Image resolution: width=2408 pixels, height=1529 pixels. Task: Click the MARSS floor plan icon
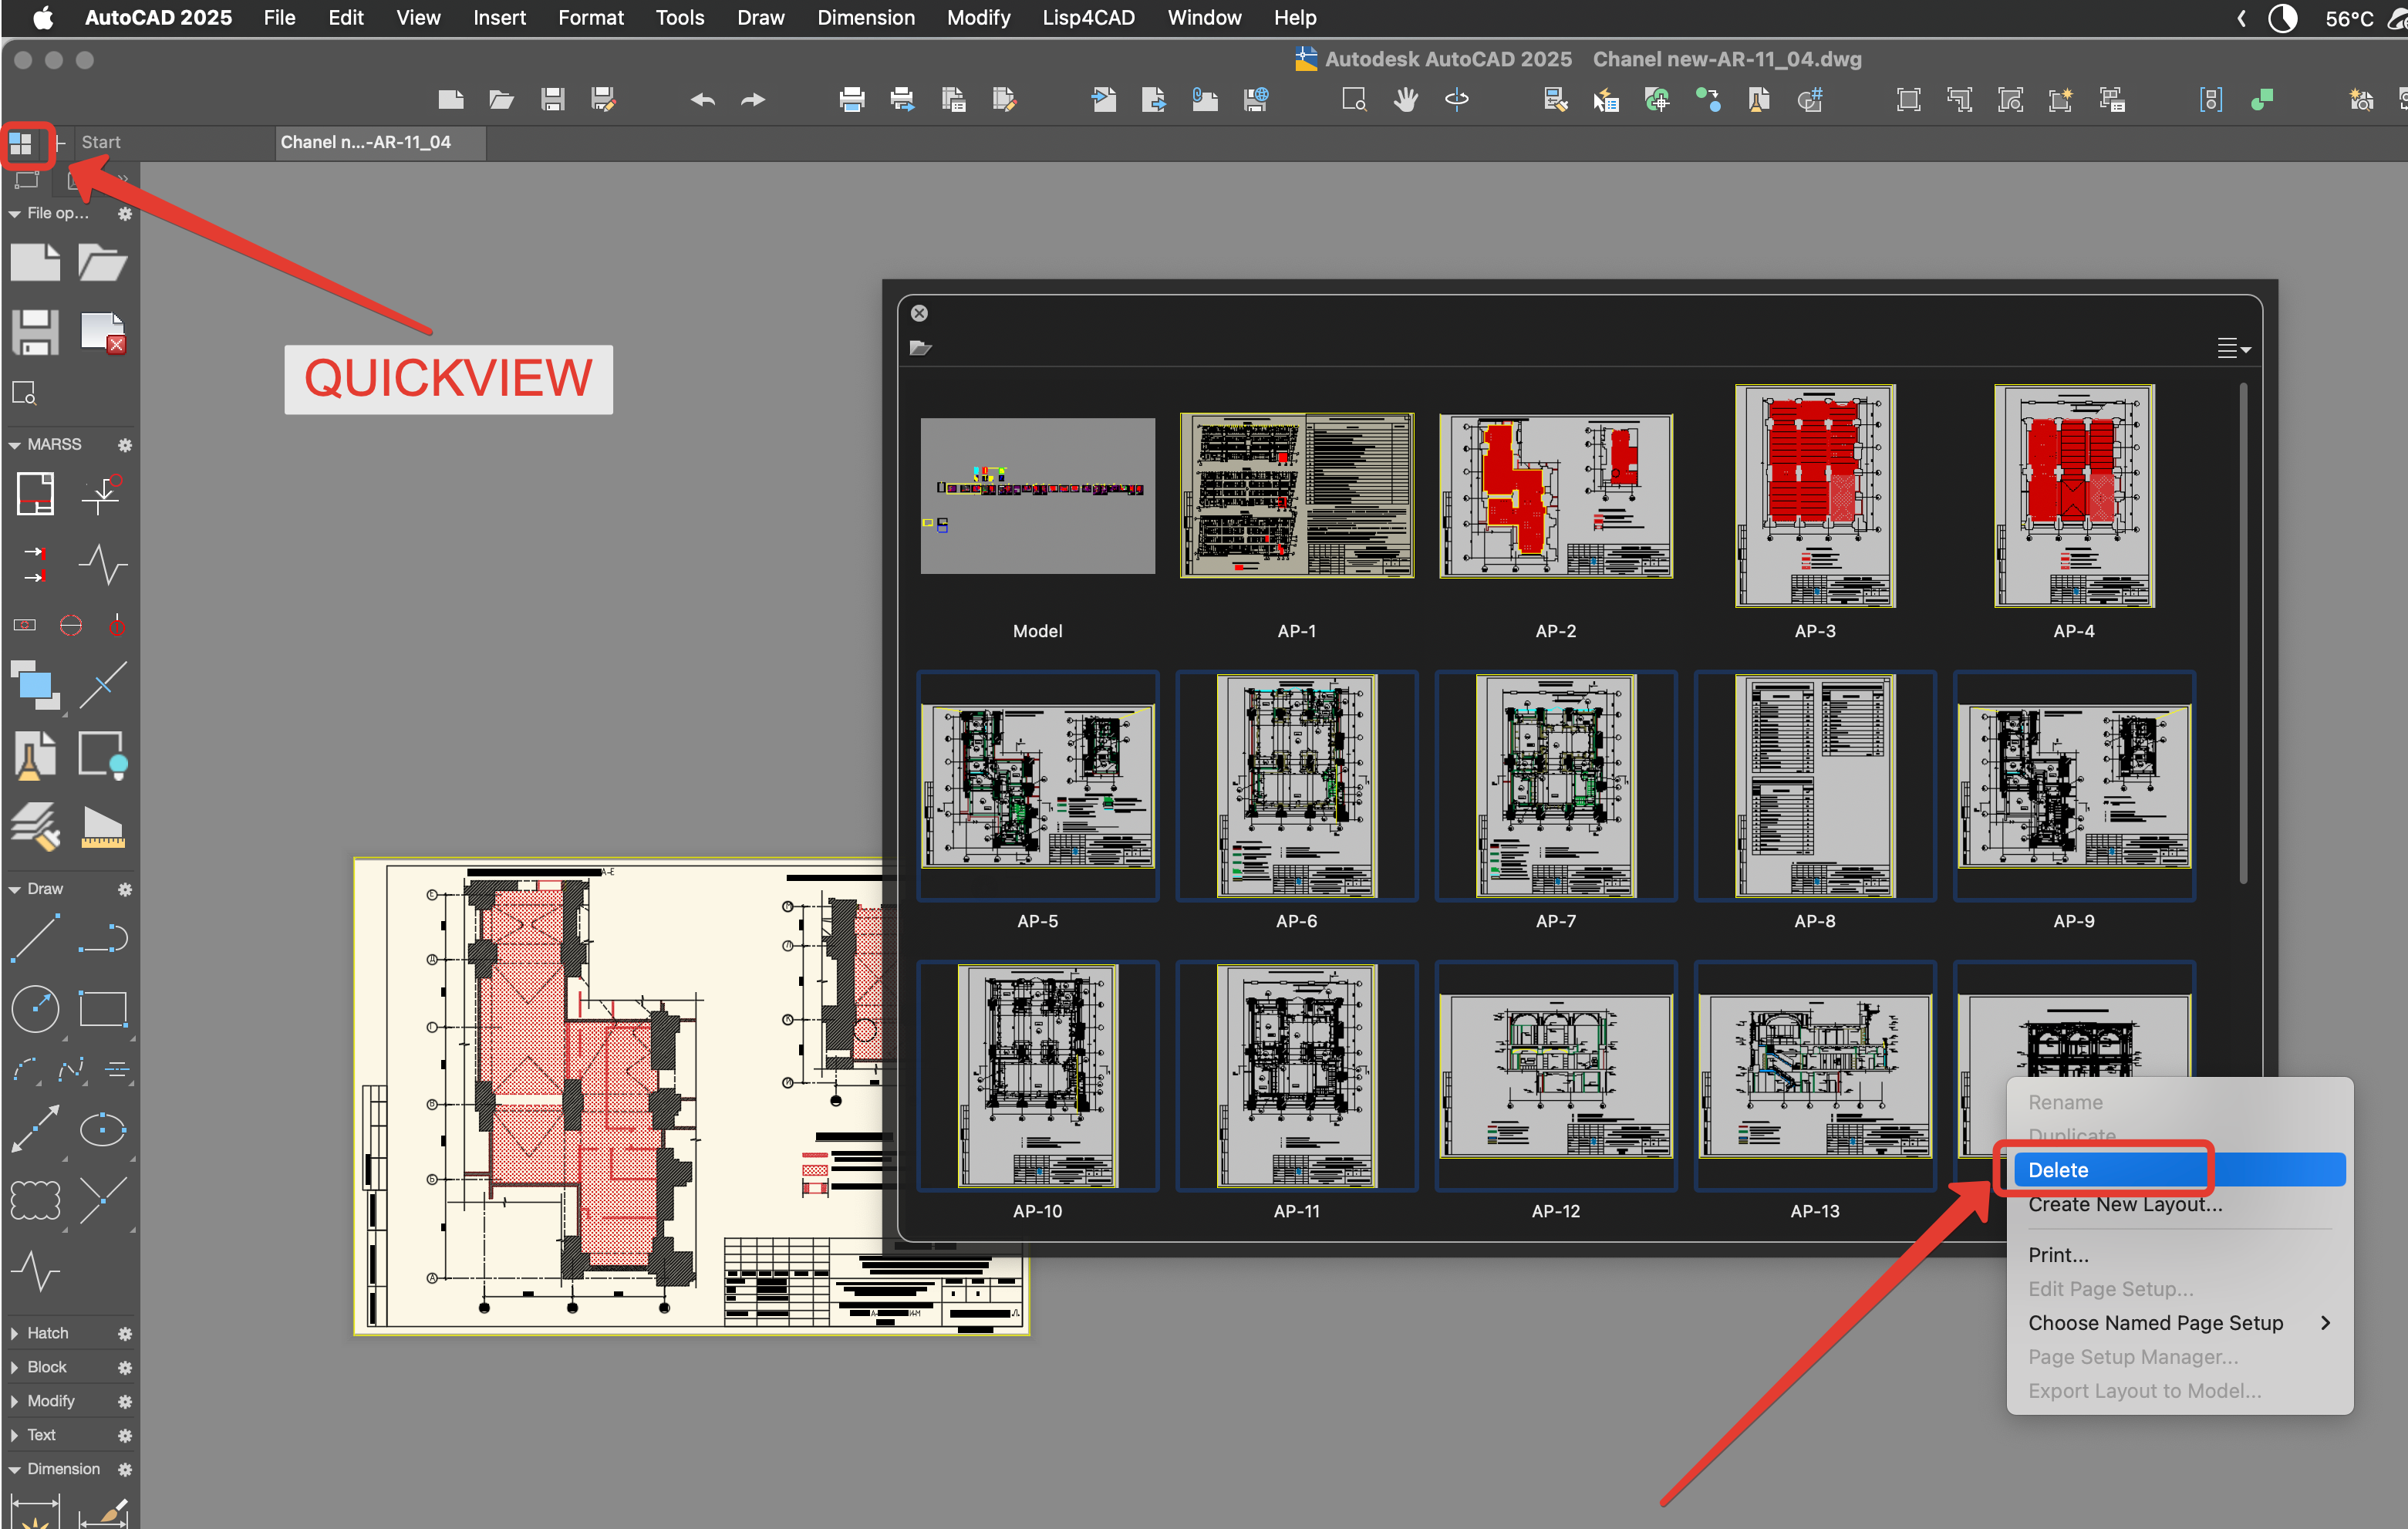tap(35, 493)
